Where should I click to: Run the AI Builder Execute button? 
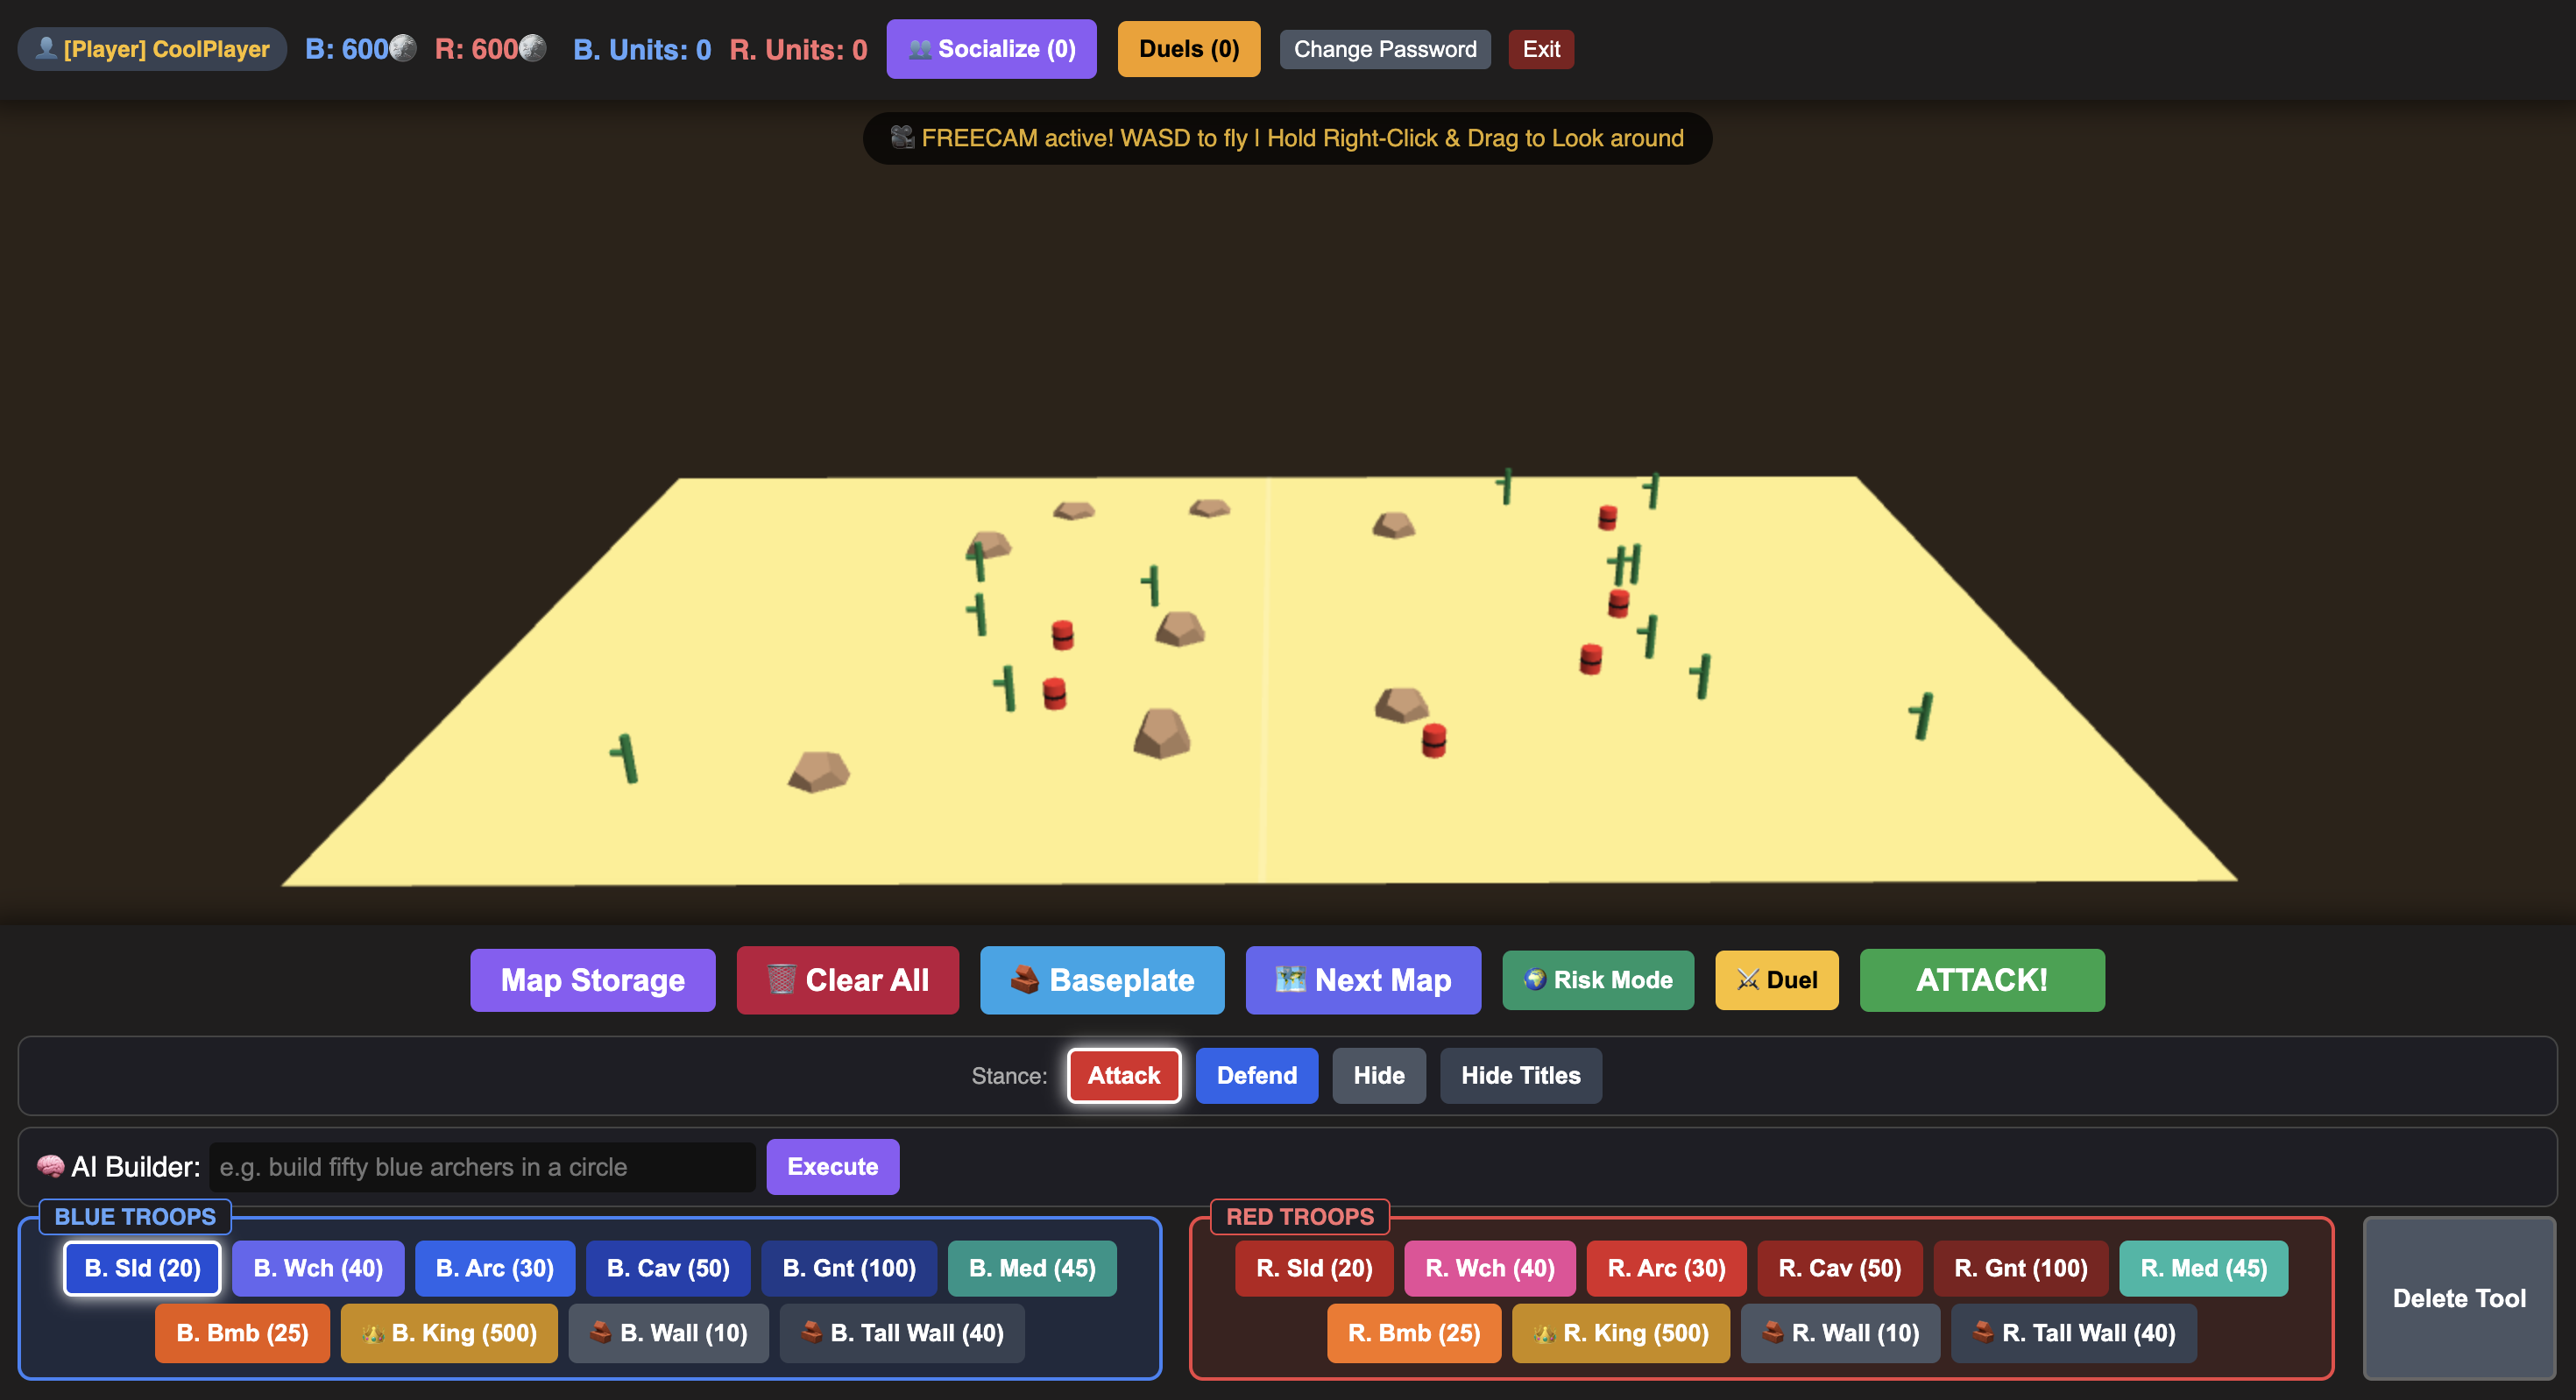click(x=833, y=1167)
